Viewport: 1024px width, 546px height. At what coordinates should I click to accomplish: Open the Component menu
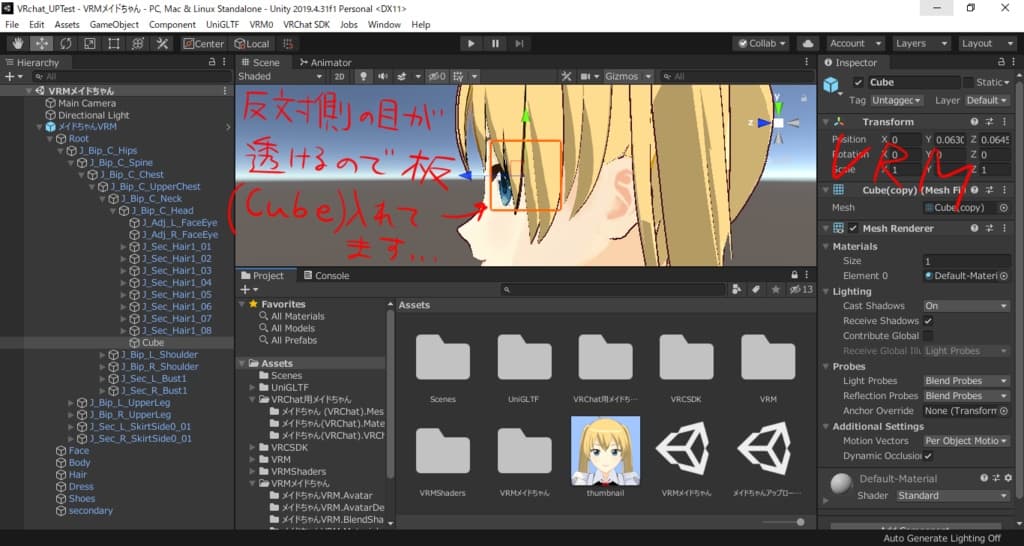(x=172, y=25)
